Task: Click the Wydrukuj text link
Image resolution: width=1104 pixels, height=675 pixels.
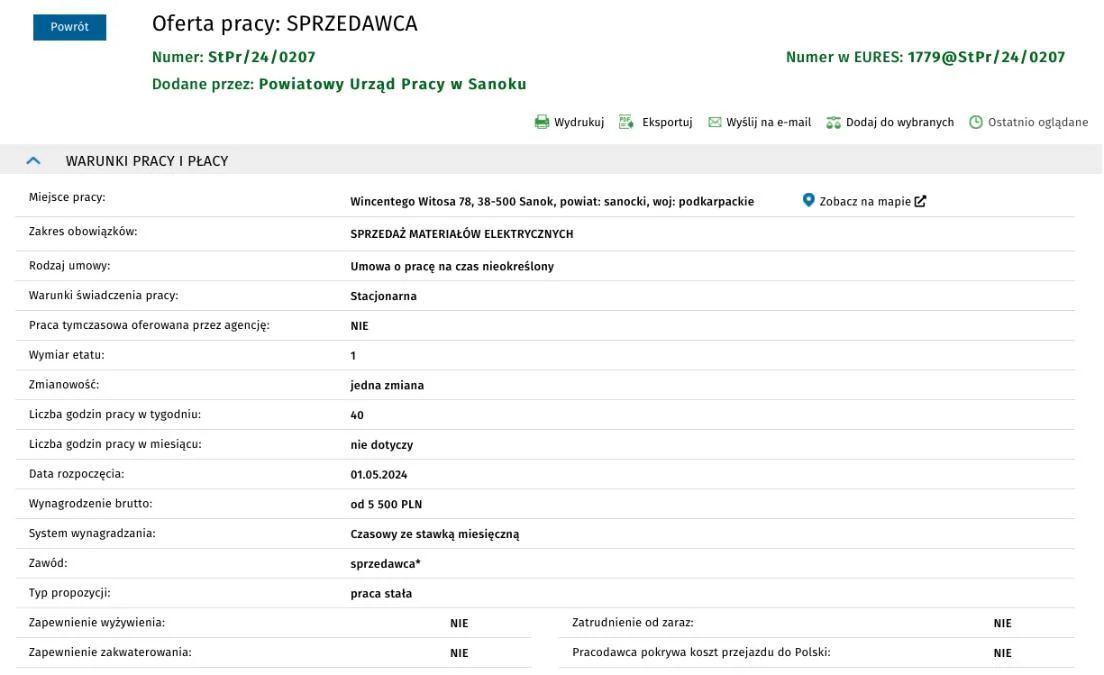Action: click(x=579, y=122)
